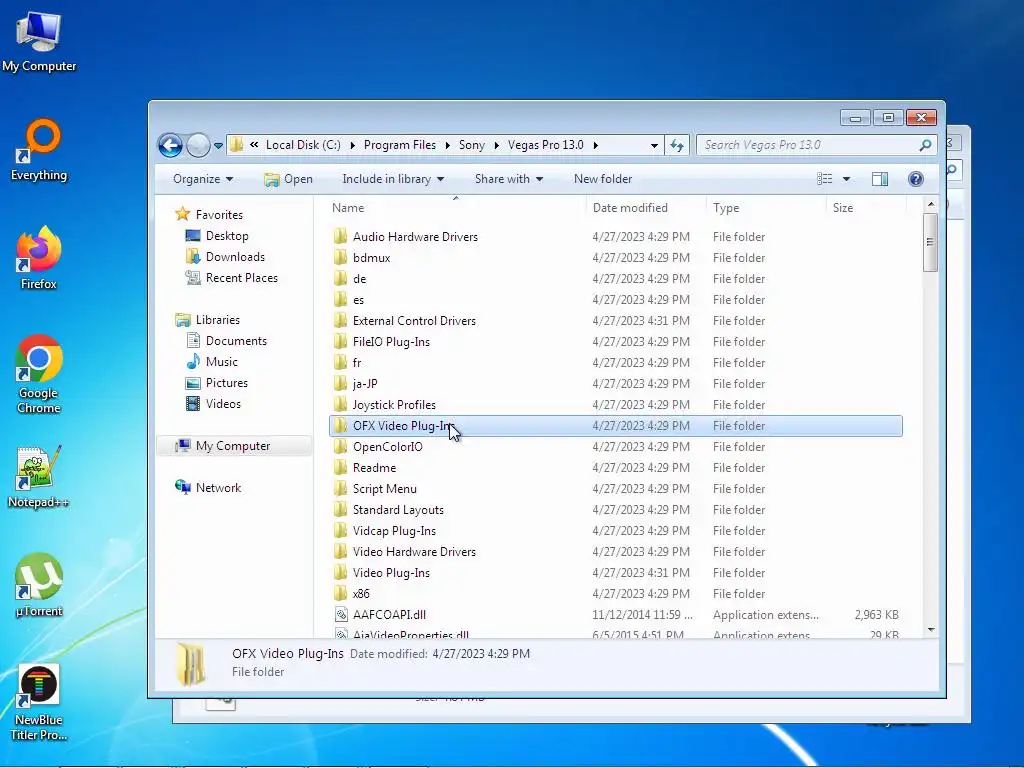Open Explorer help question mark icon
The height and width of the screenshot is (768, 1024).
[916, 179]
